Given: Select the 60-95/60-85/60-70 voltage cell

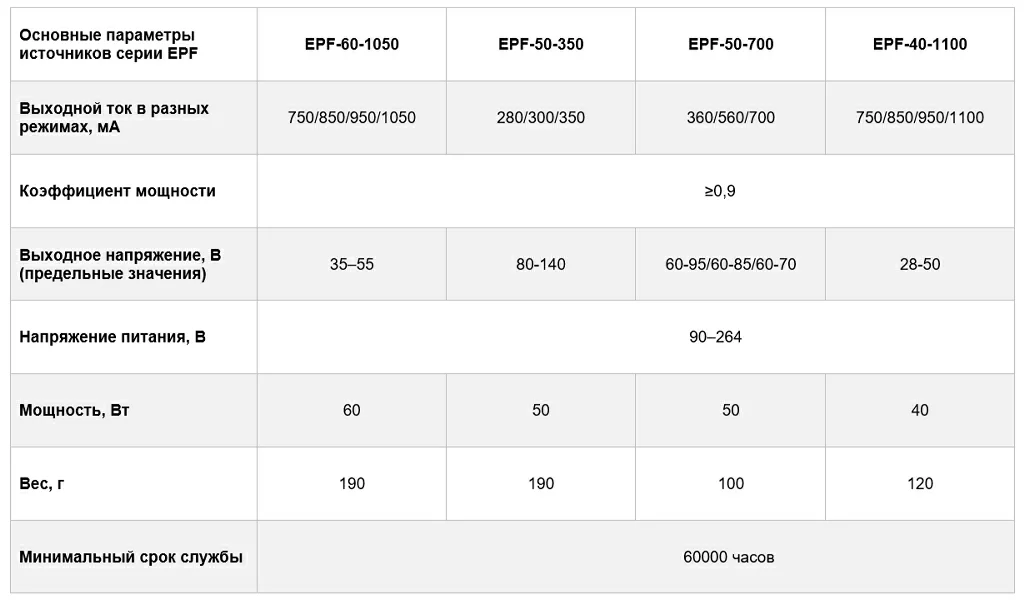Looking at the screenshot, I should [731, 265].
